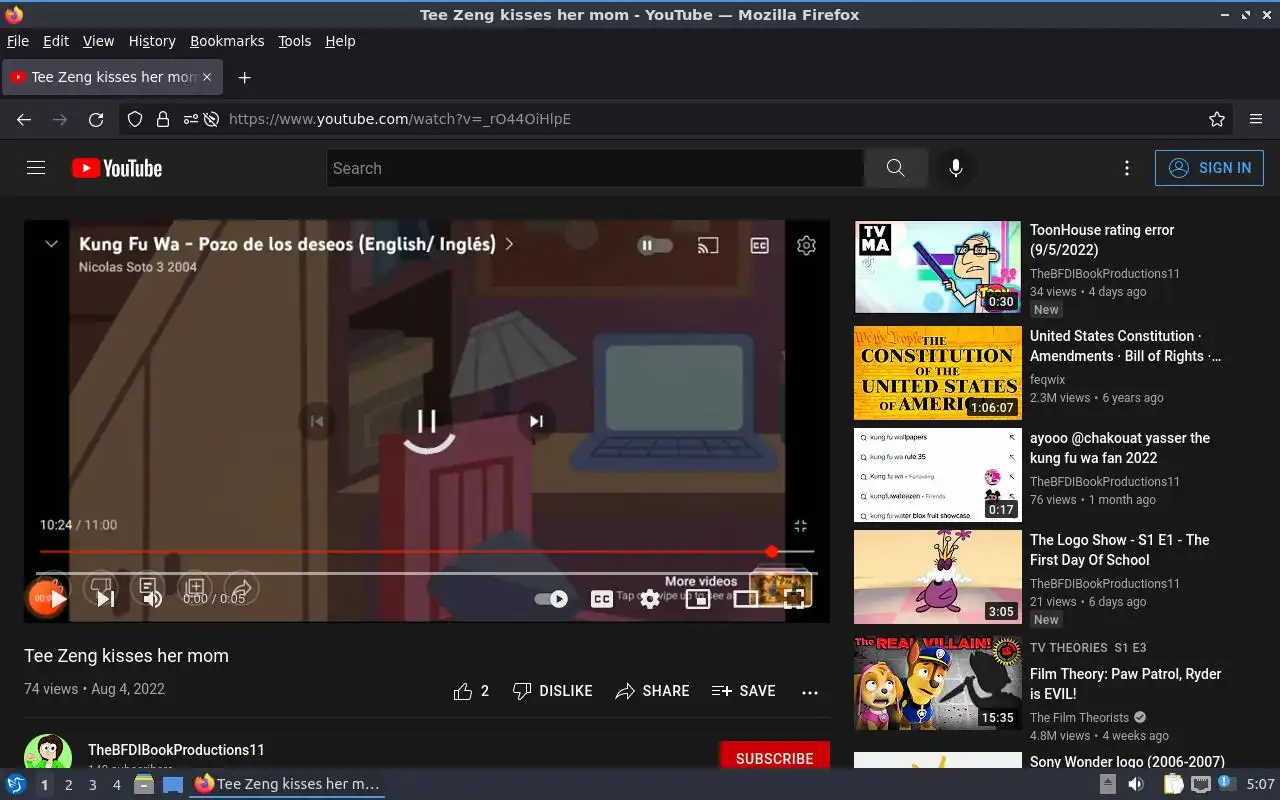The width and height of the screenshot is (1280, 800).
Task: Click into the YouTube Search field
Action: 595,168
